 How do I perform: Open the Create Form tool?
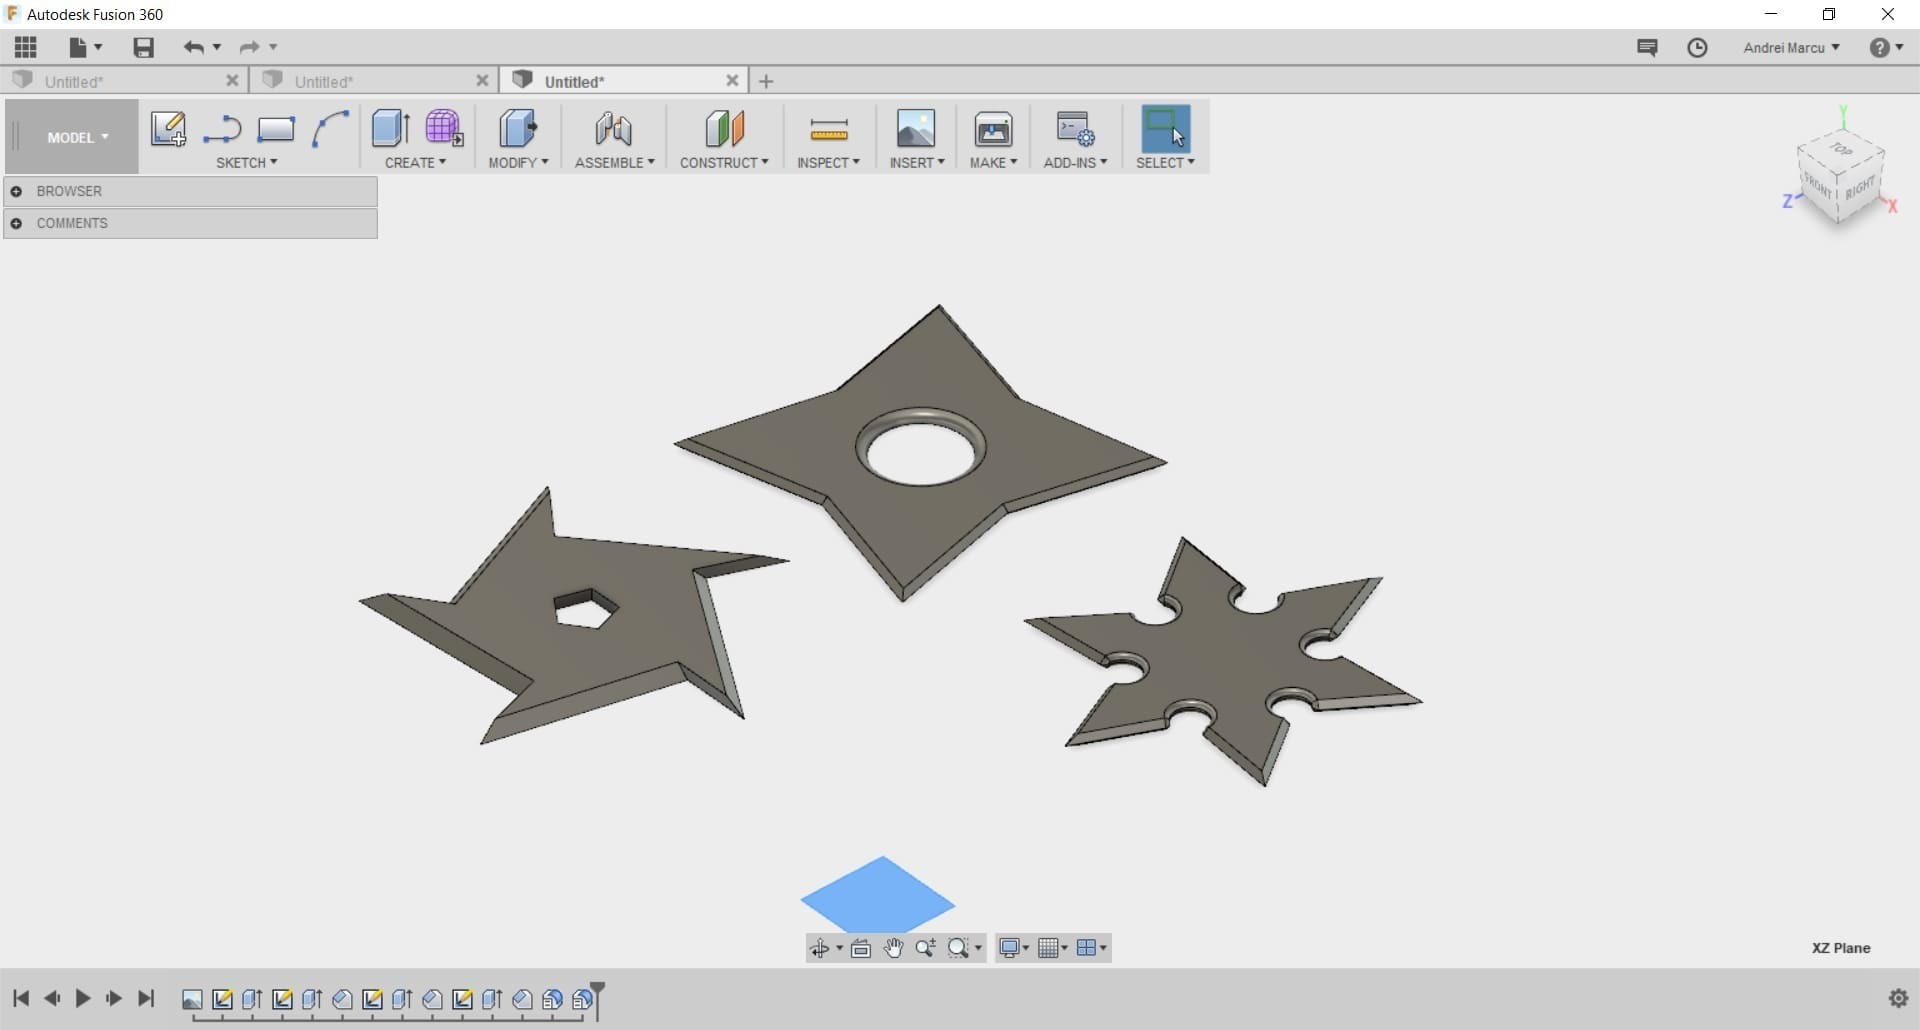[x=444, y=130]
